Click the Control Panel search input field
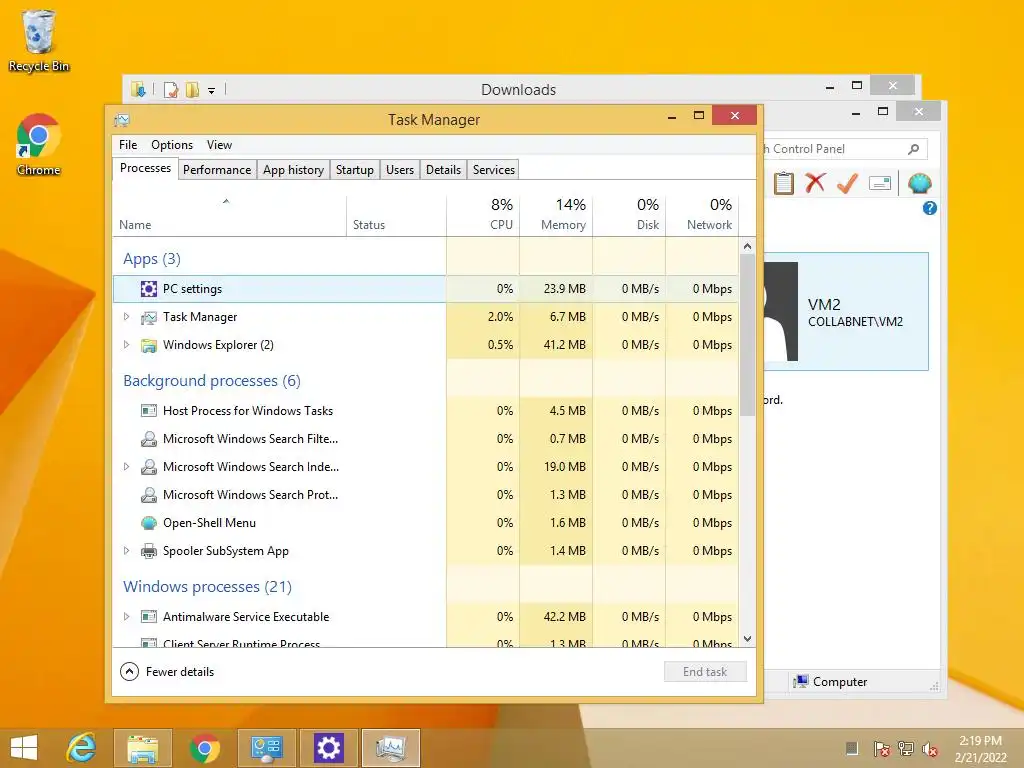This screenshot has width=1024, height=768. [x=836, y=149]
